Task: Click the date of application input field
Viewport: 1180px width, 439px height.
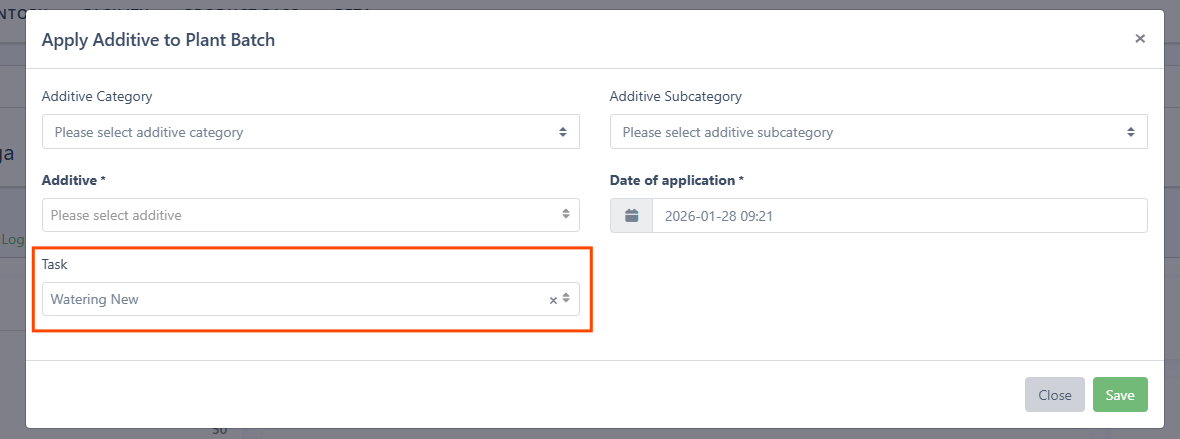Action: coord(898,216)
